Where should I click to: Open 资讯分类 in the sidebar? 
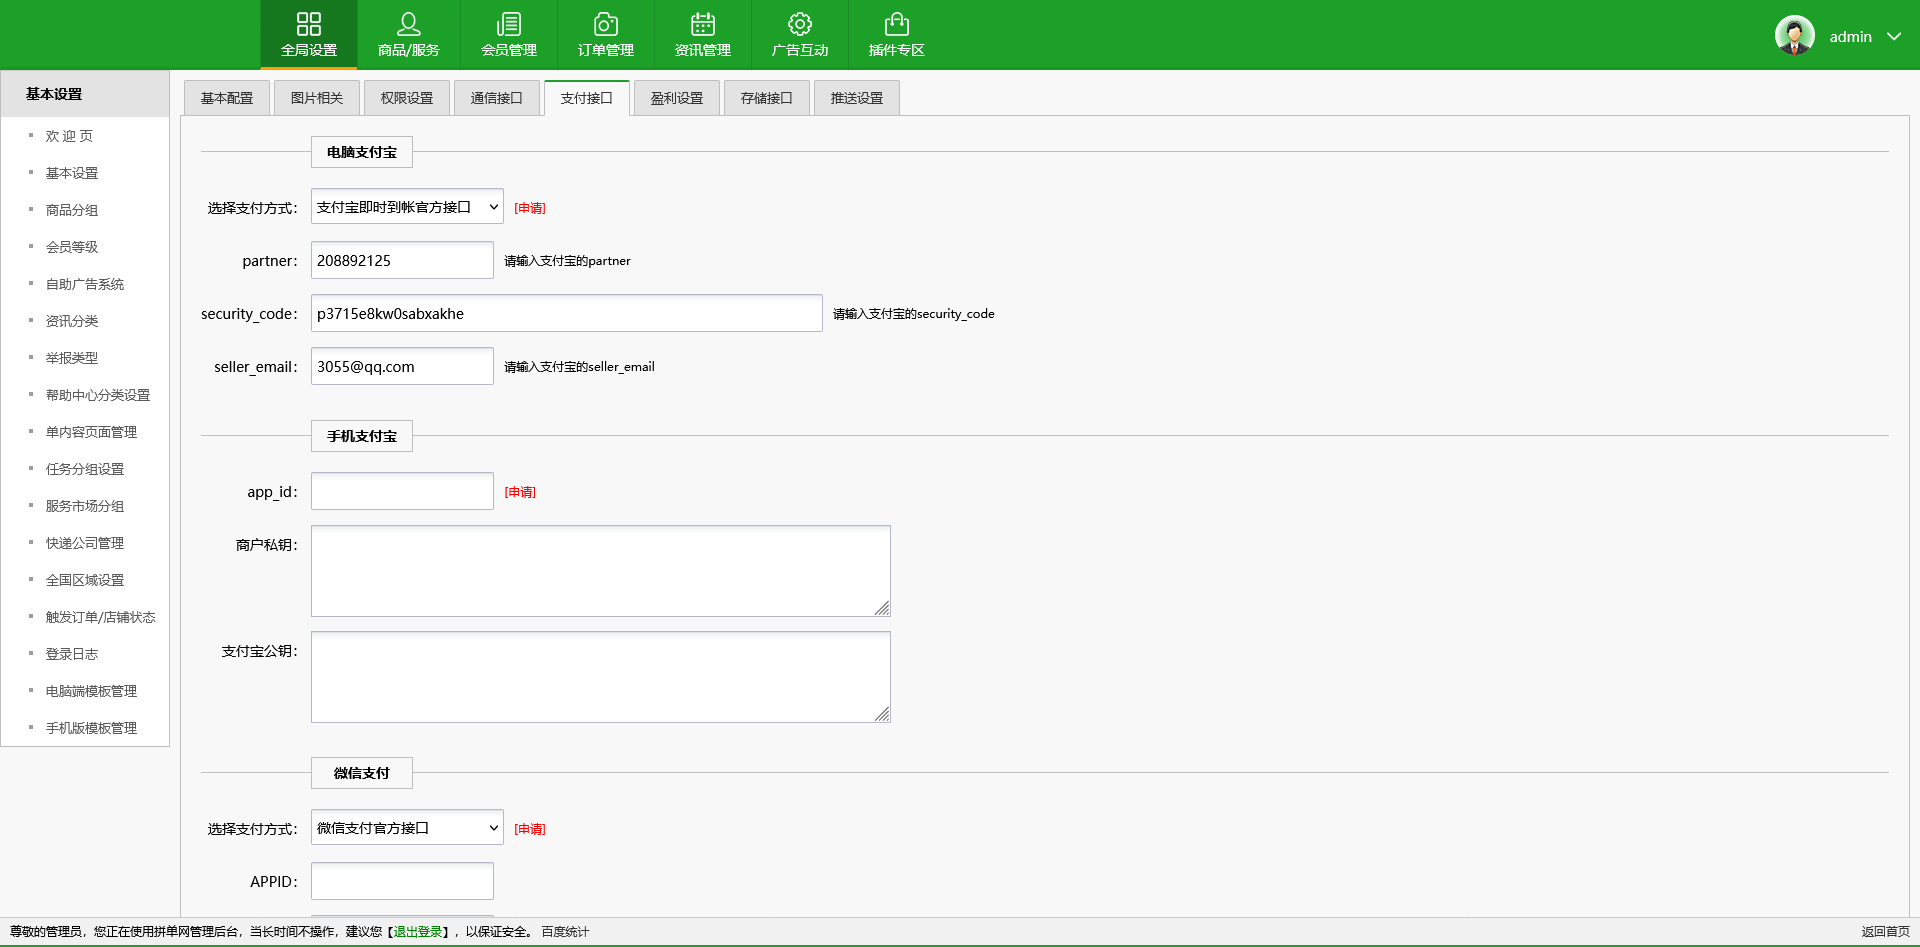[x=72, y=321]
